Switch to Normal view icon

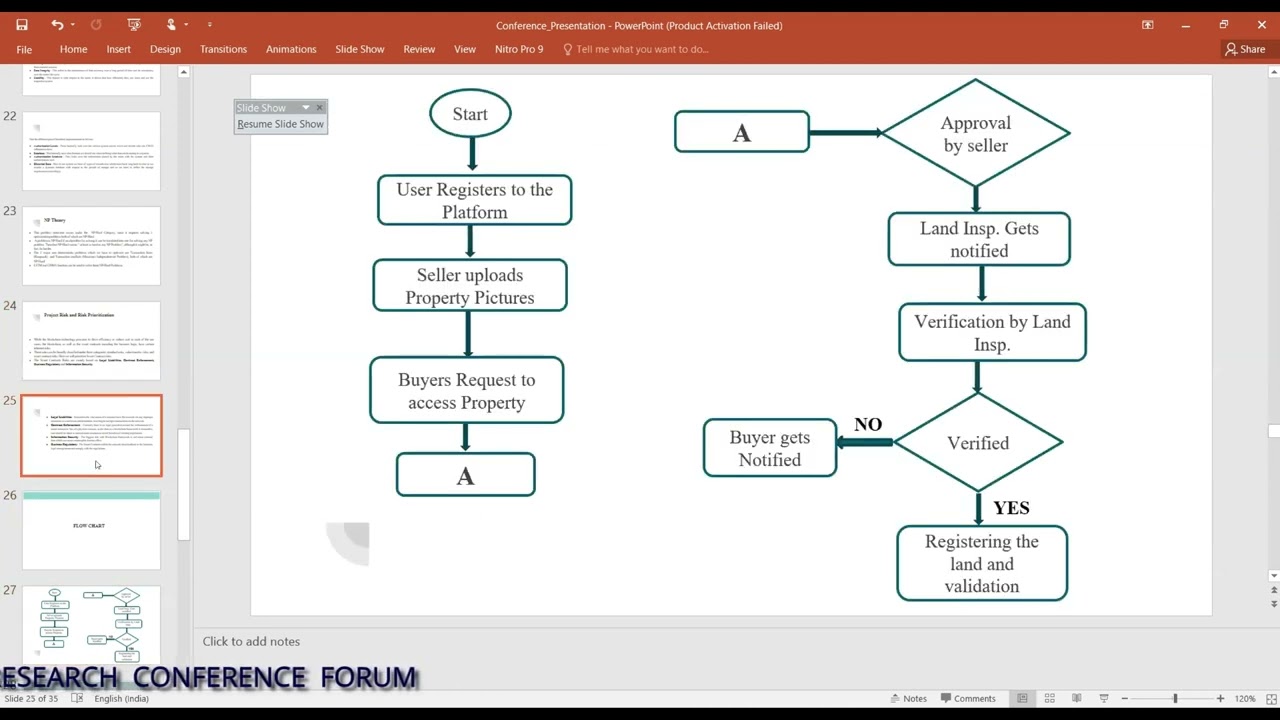click(1022, 699)
